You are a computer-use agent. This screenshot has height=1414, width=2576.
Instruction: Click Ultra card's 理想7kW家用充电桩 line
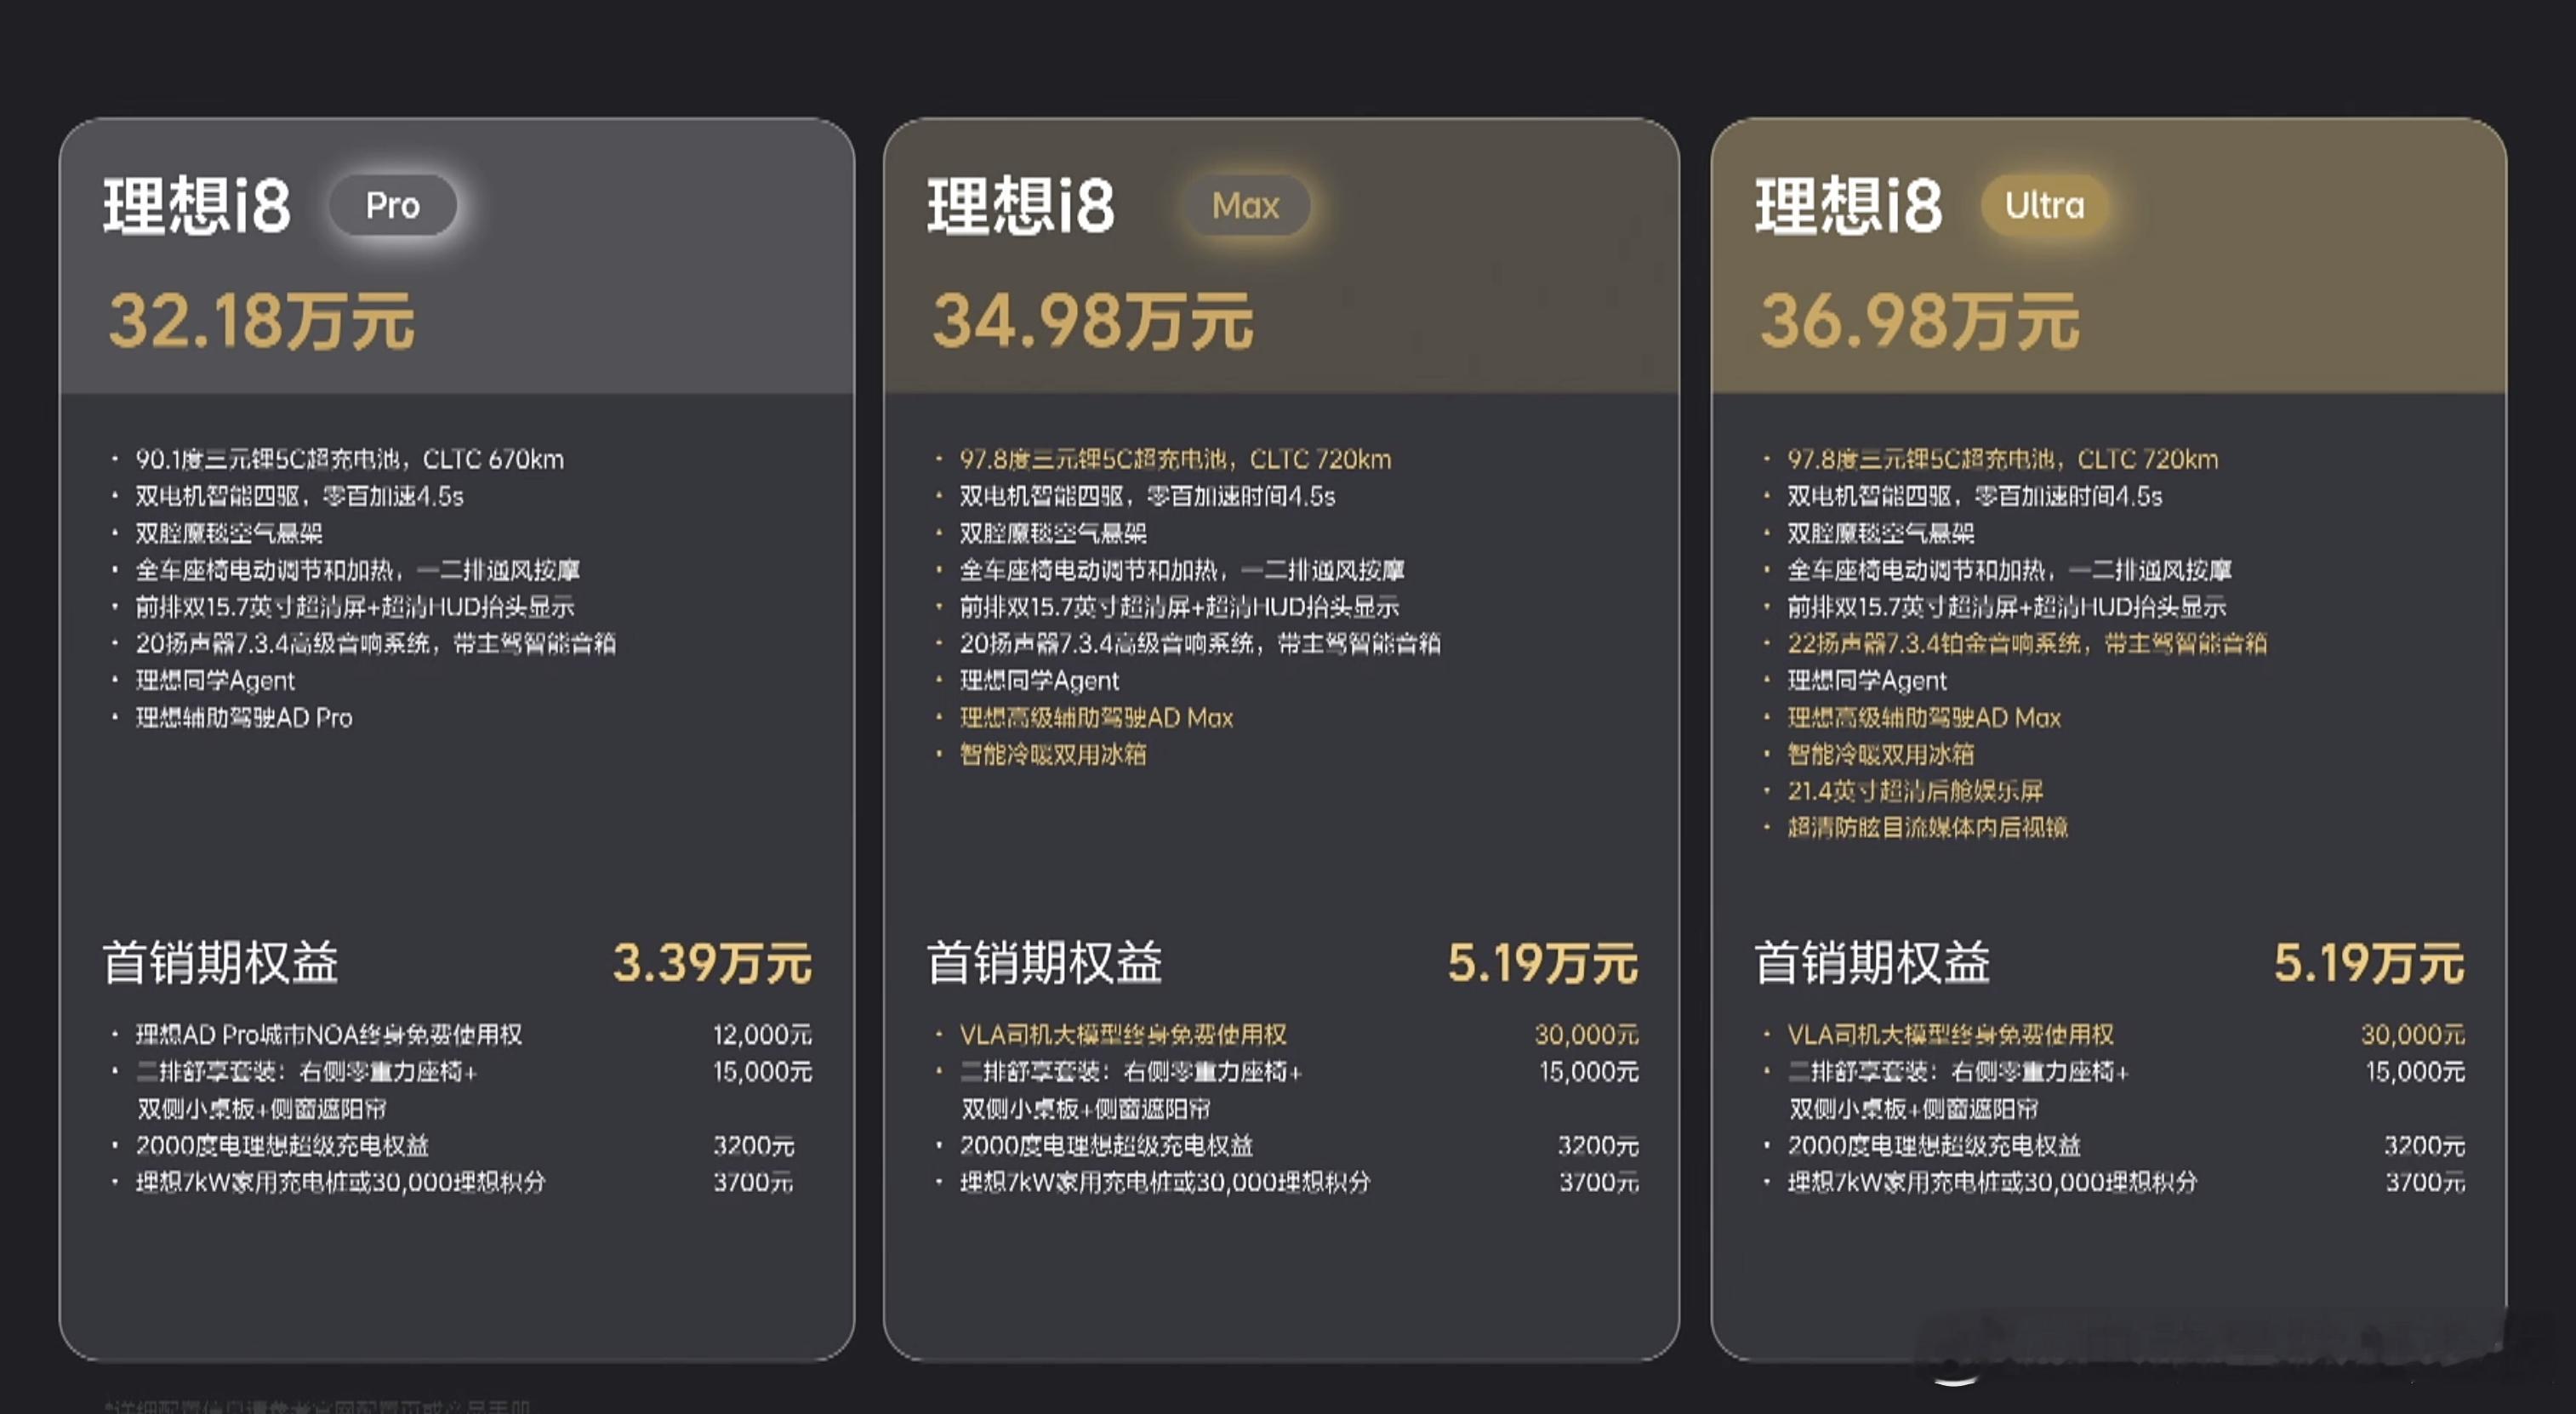point(1993,1182)
